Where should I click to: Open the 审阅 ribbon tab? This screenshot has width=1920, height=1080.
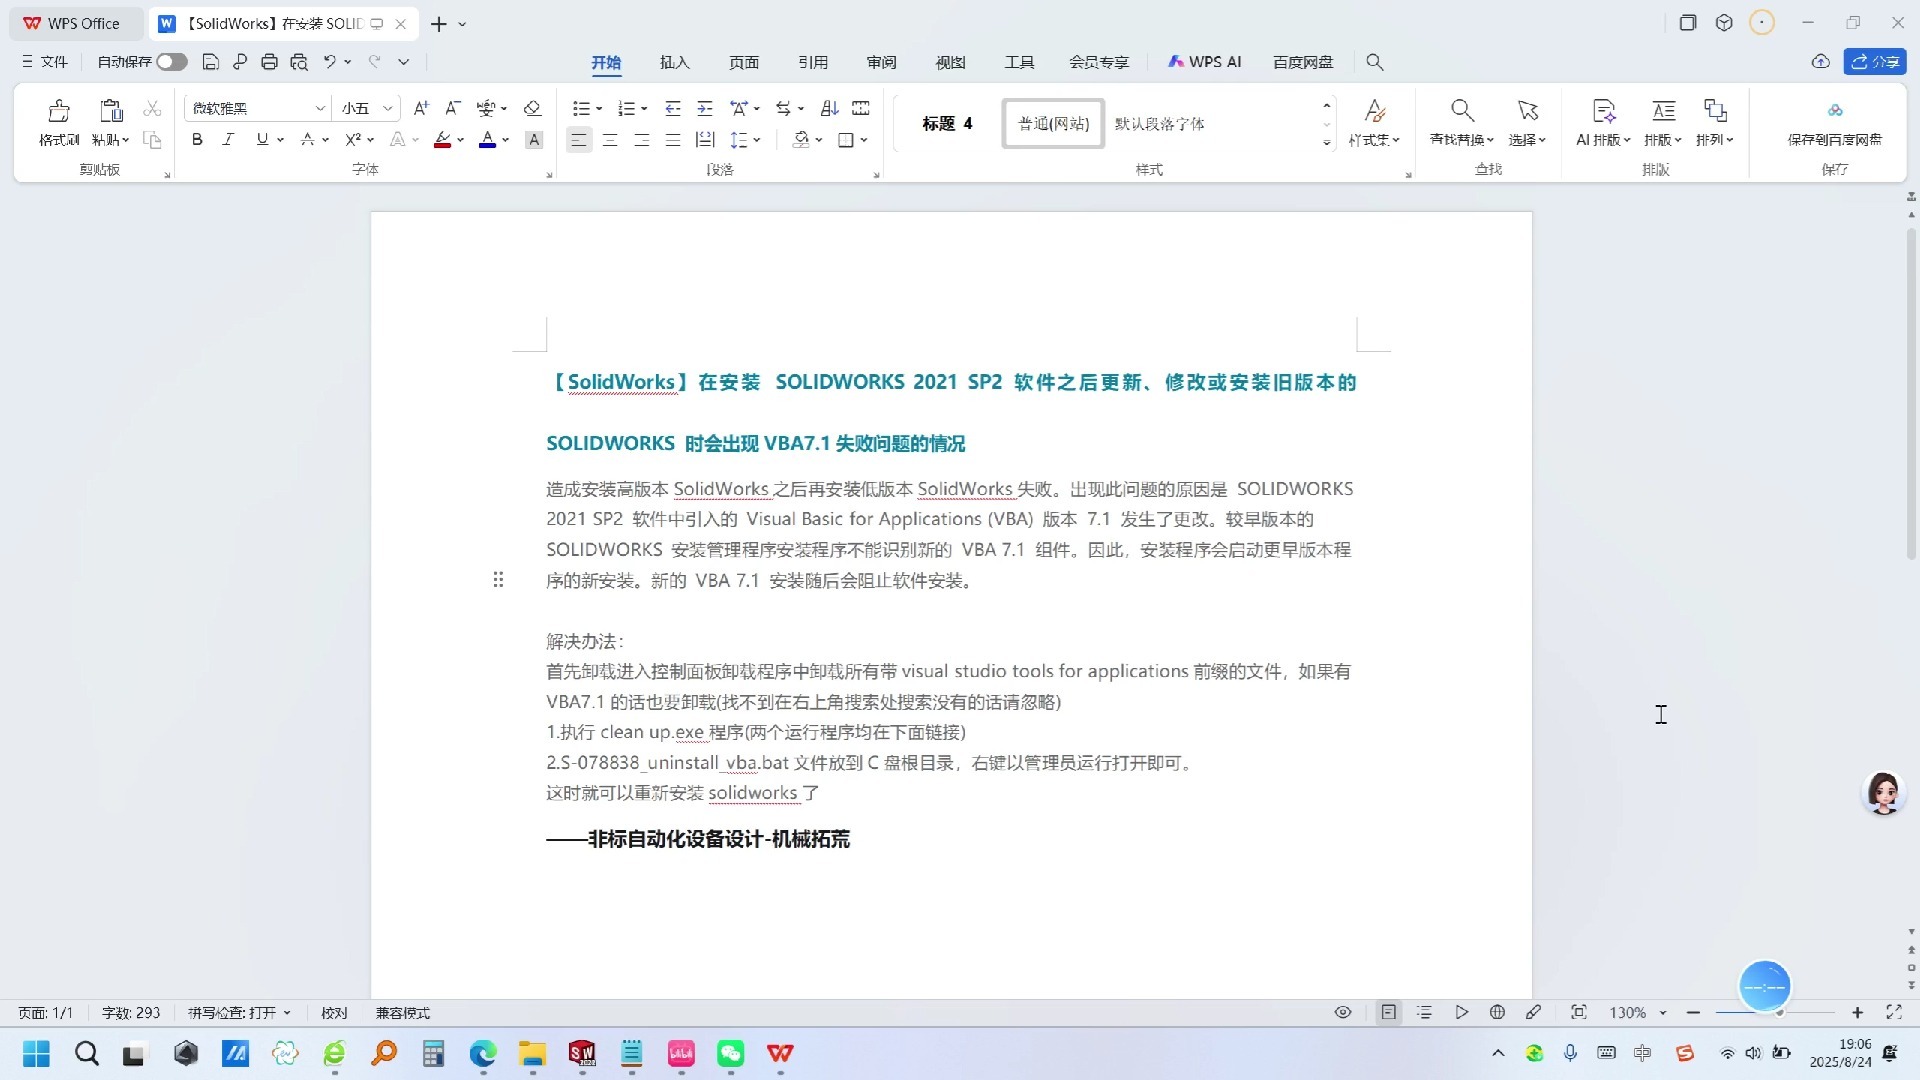coord(882,62)
